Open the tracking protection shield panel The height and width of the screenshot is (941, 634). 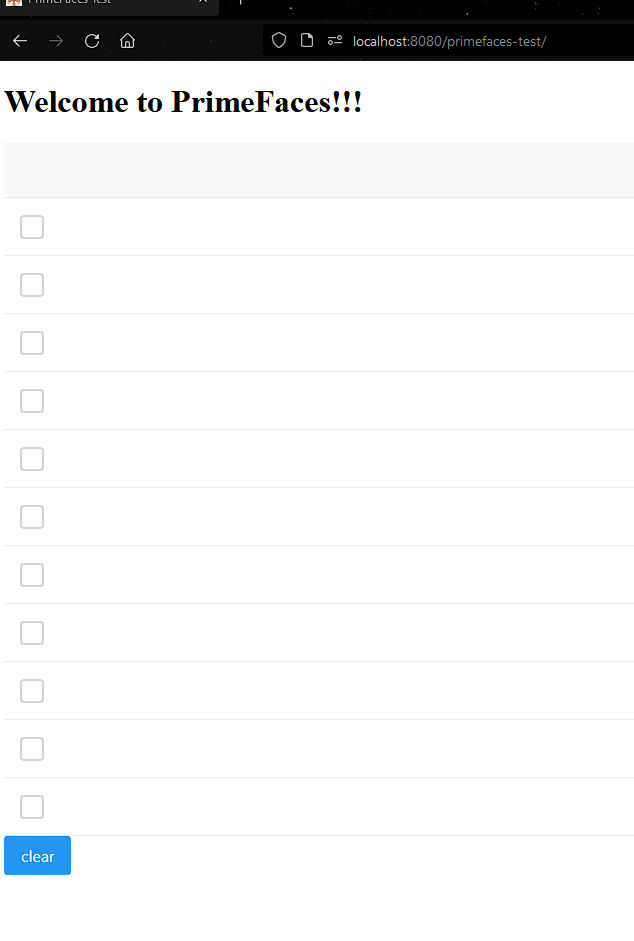pos(279,41)
